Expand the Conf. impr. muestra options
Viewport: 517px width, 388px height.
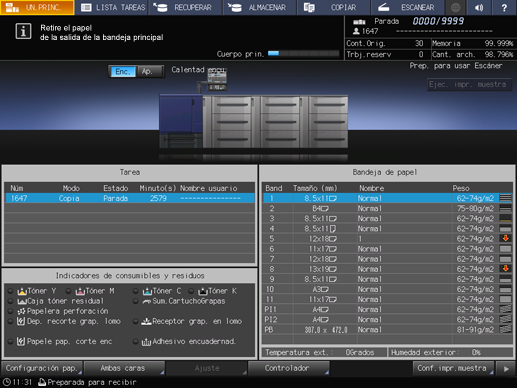click(453, 368)
